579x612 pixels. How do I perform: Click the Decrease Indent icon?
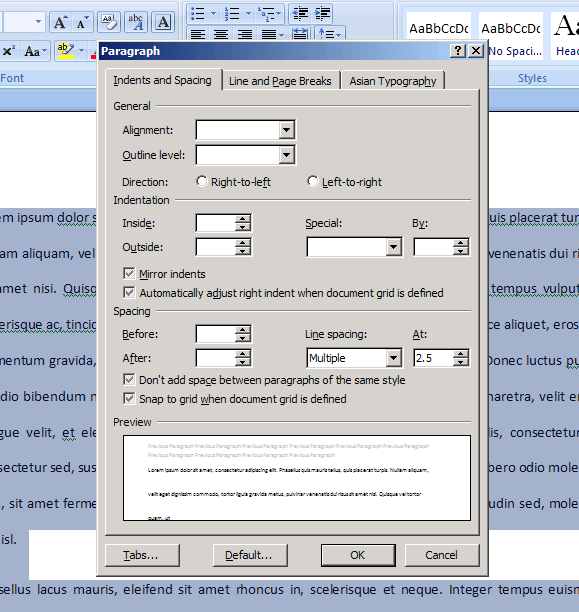[x=300, y=14]
